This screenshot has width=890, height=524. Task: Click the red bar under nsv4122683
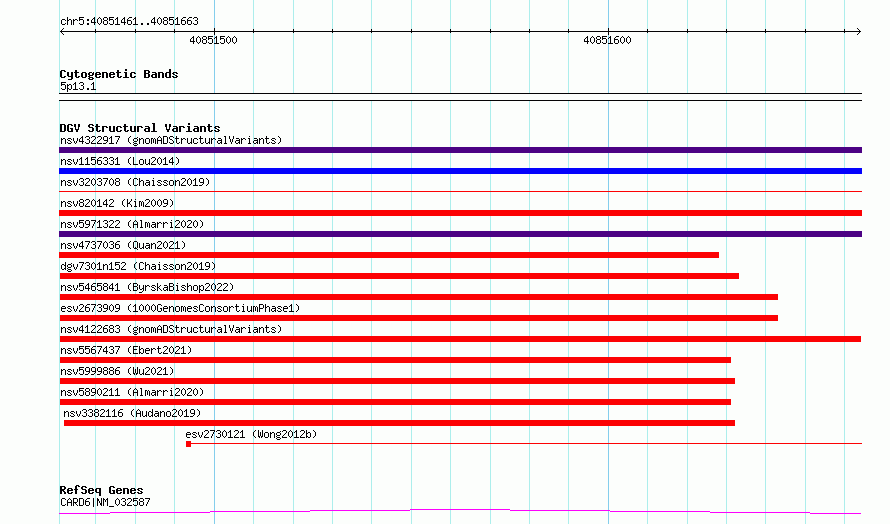click(x=460, y=339)
